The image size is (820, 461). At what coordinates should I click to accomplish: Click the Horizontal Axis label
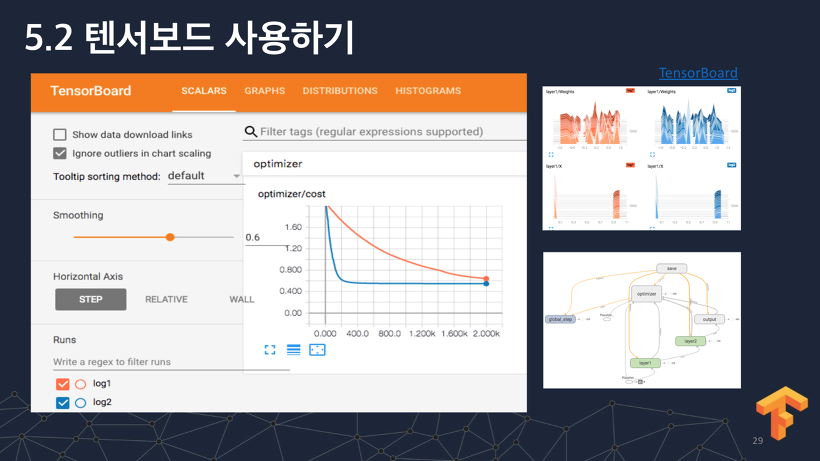pos(88,276)
